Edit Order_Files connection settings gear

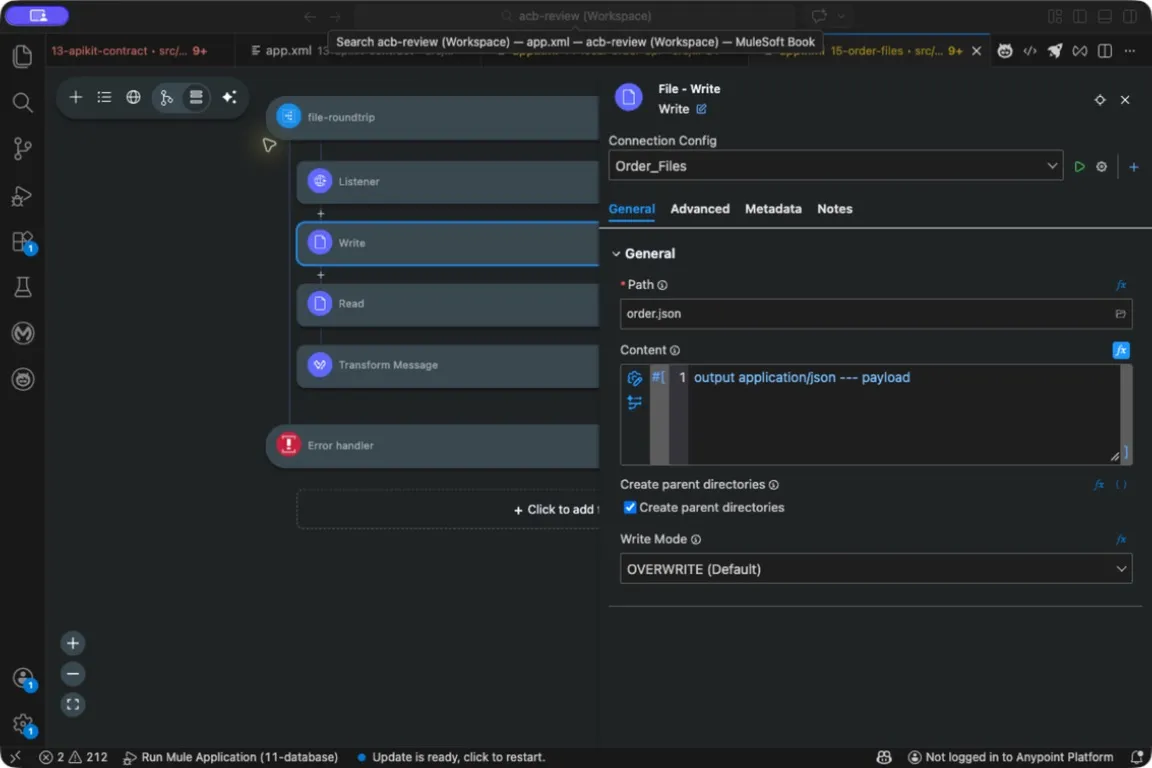[x=1101, y=167]
